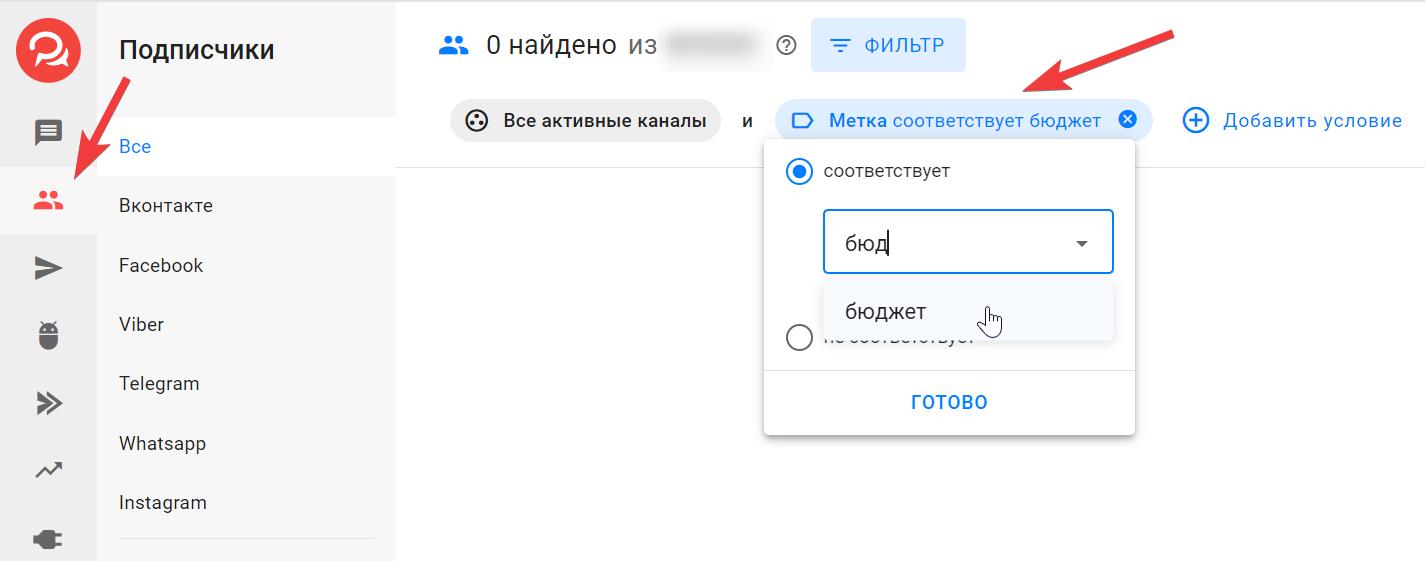
Task: Open the "Все активные каналы" channel selector
Action: coord(585,121)
